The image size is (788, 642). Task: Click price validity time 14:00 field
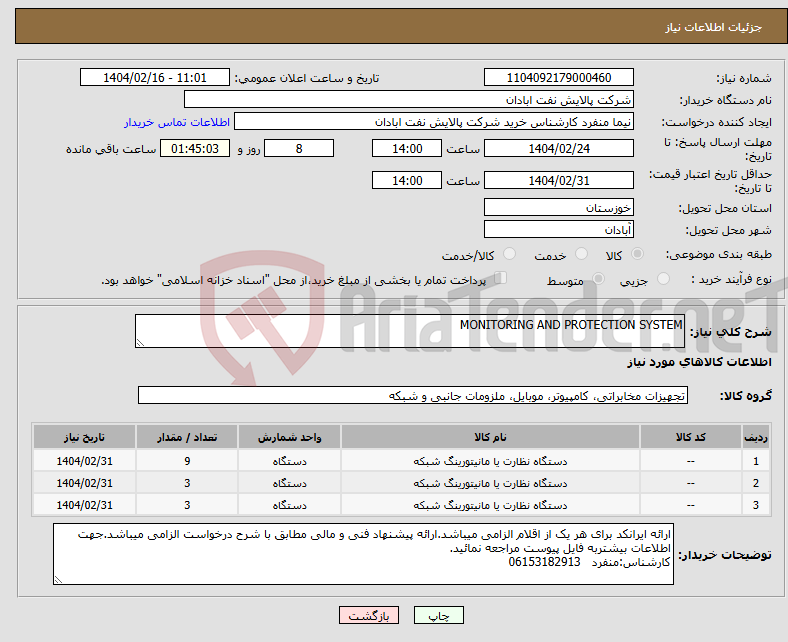coord(407,180)
